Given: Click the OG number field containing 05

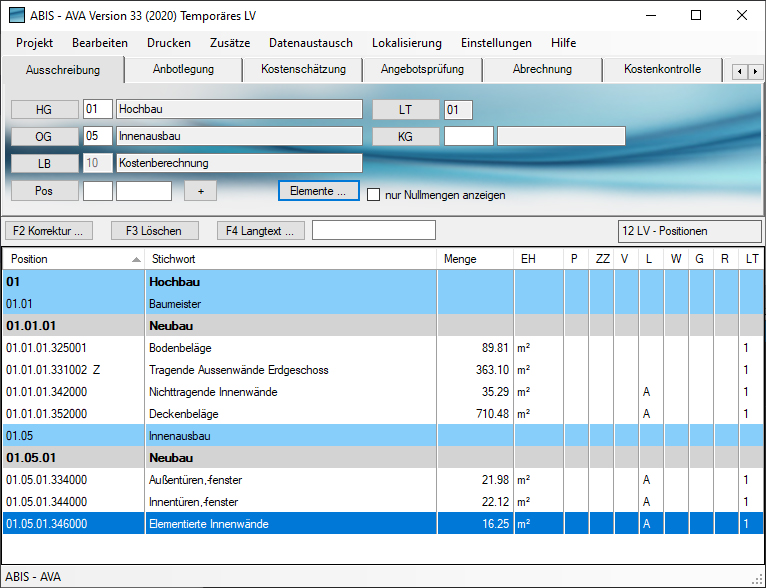Looking at the screenshot, I should [98, 136].
